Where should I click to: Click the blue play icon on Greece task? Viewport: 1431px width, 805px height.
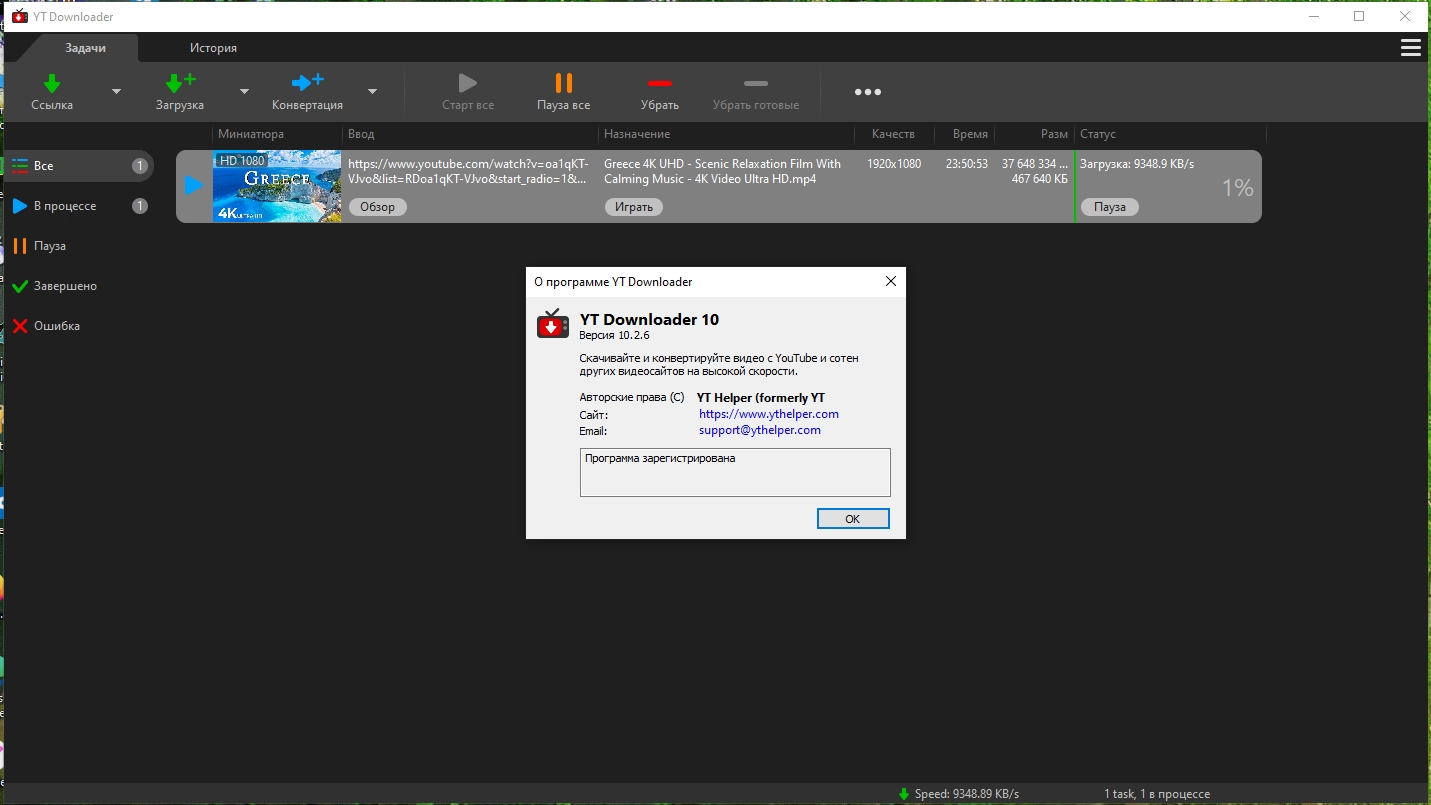coord(194,185)
